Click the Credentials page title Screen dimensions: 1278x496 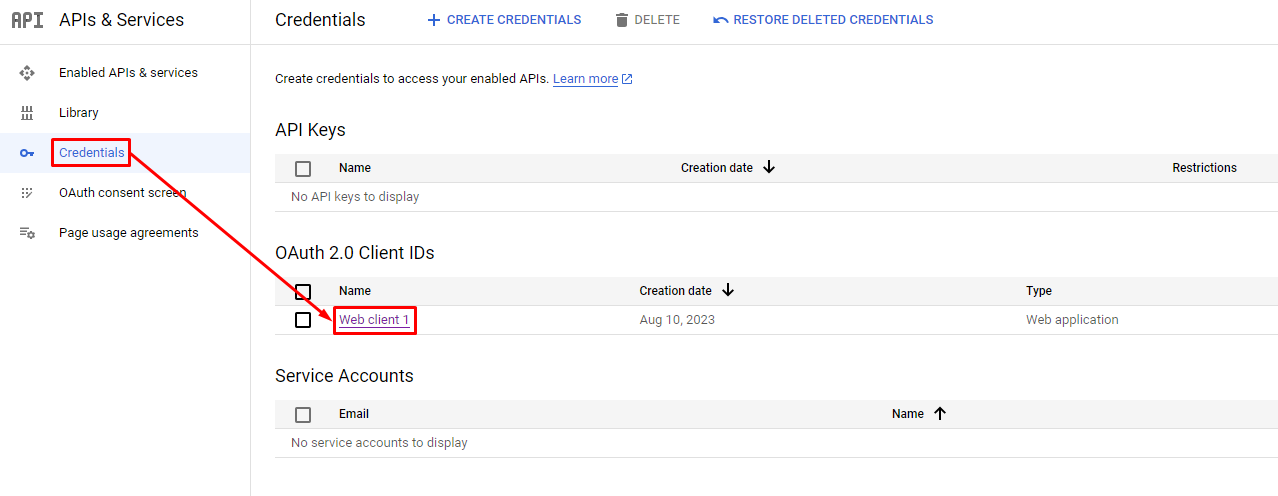click(x=320, y=20)
